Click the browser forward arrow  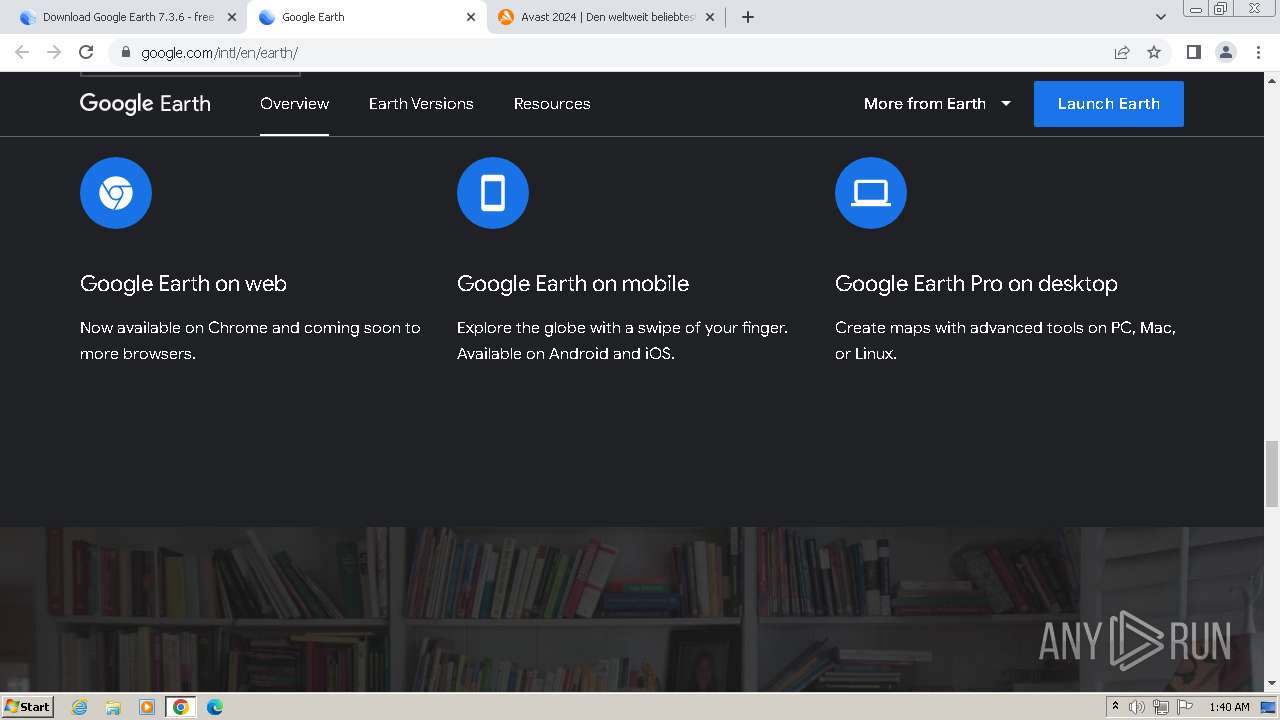[x=54, y=52]
